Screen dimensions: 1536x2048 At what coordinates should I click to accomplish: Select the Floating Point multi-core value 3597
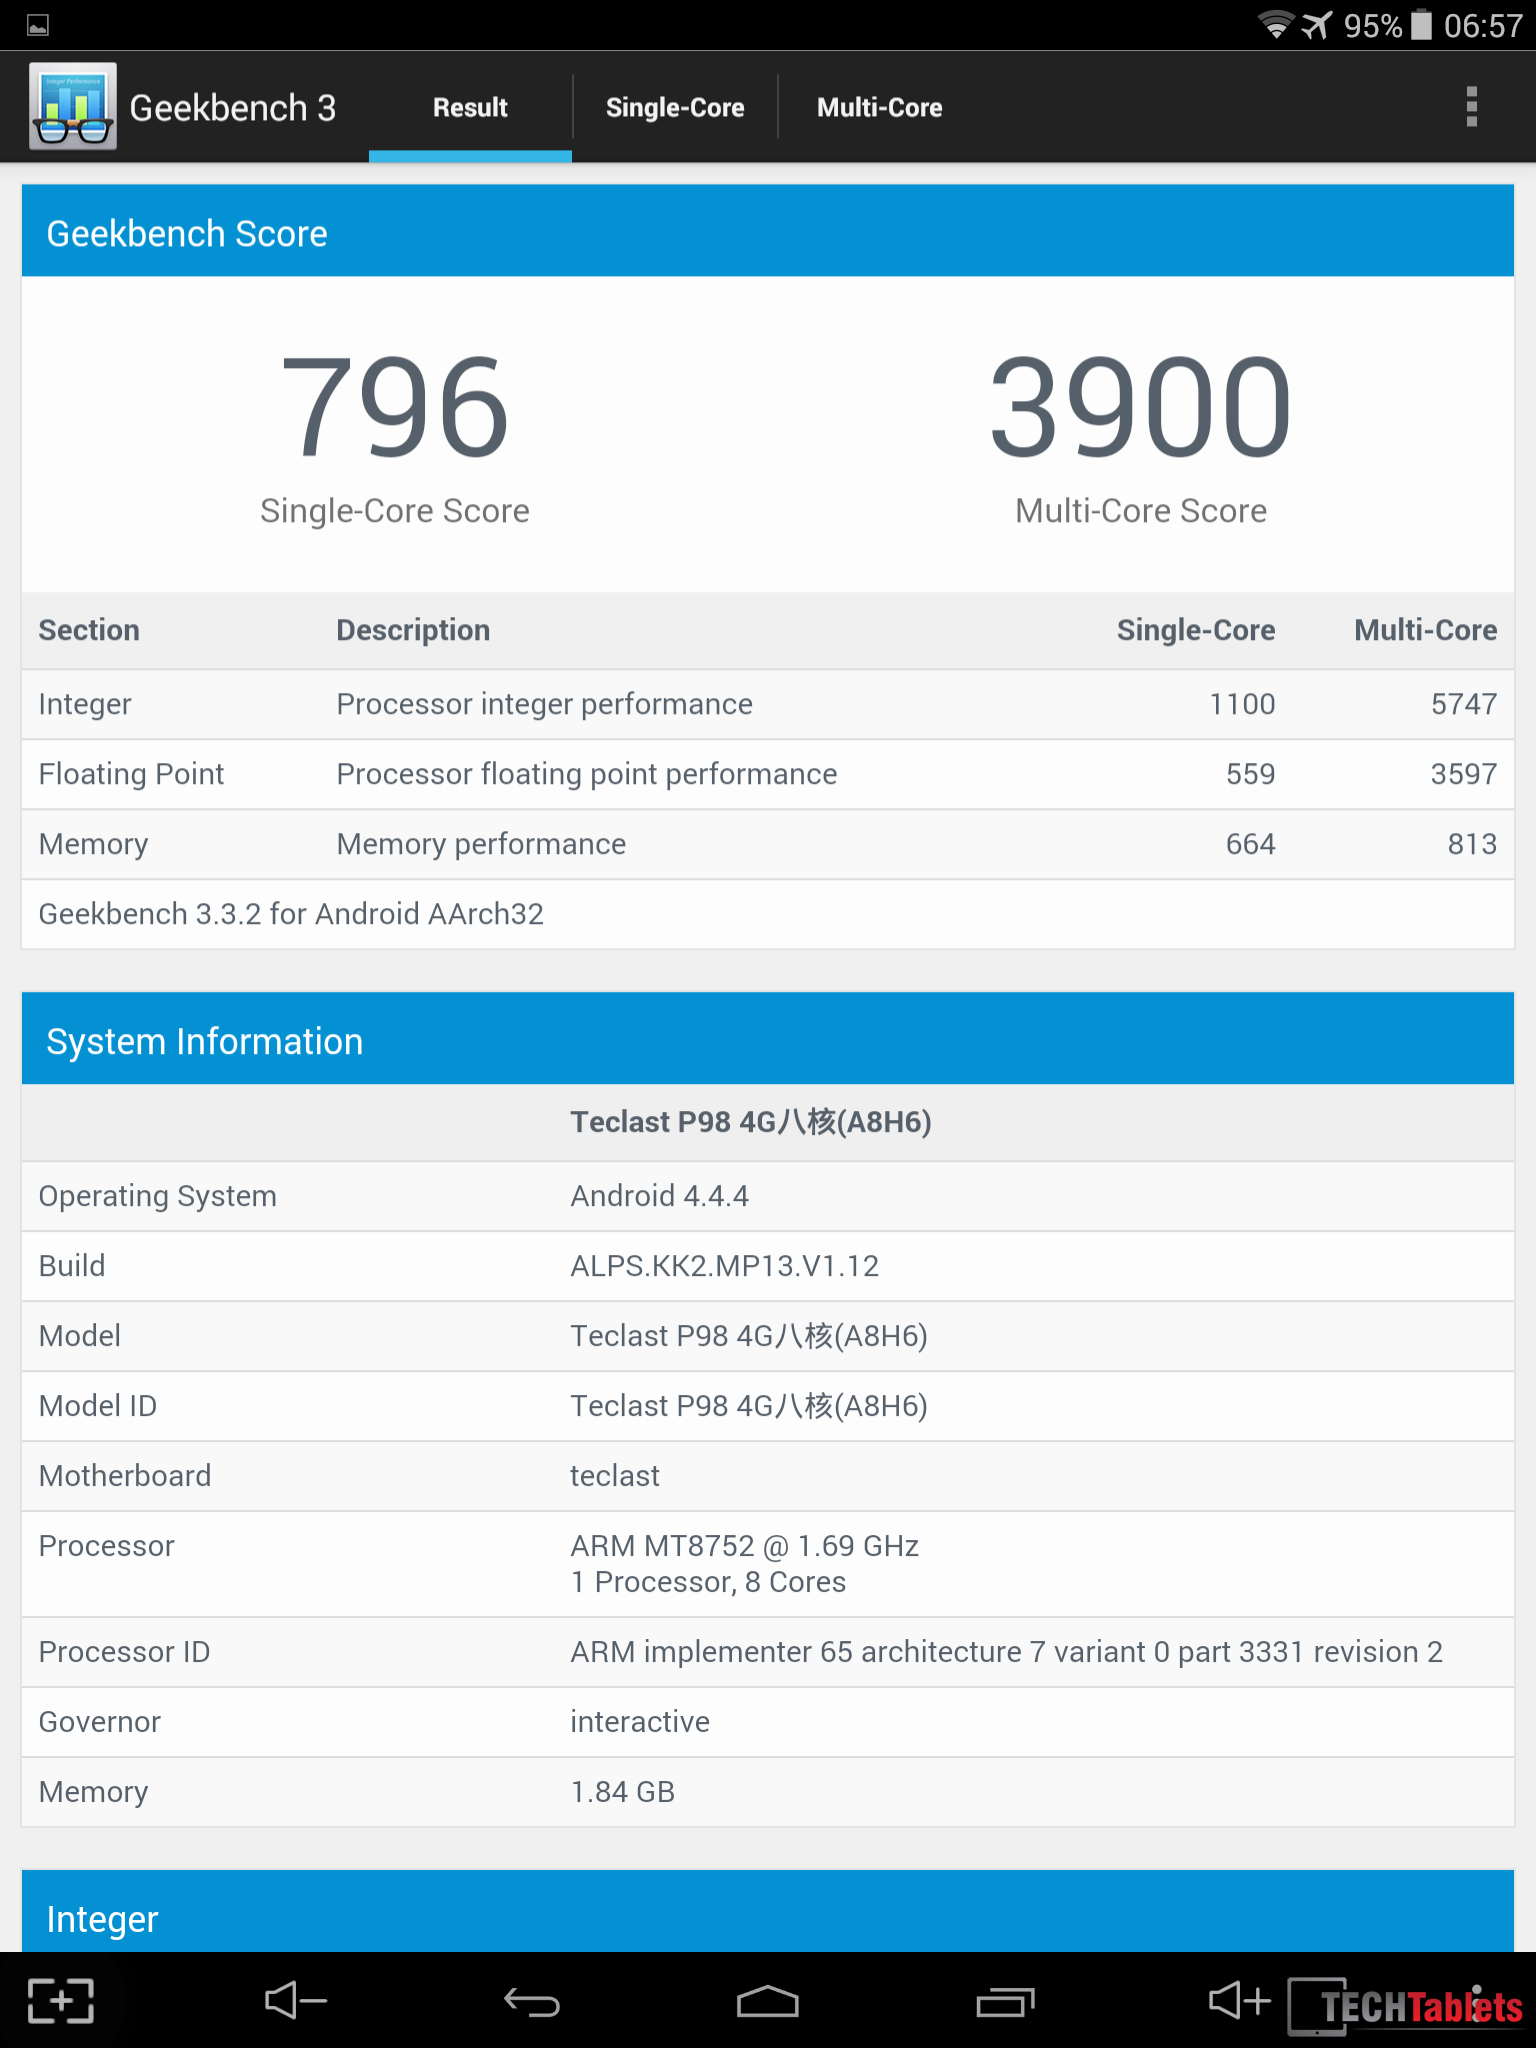(1464, 774)
